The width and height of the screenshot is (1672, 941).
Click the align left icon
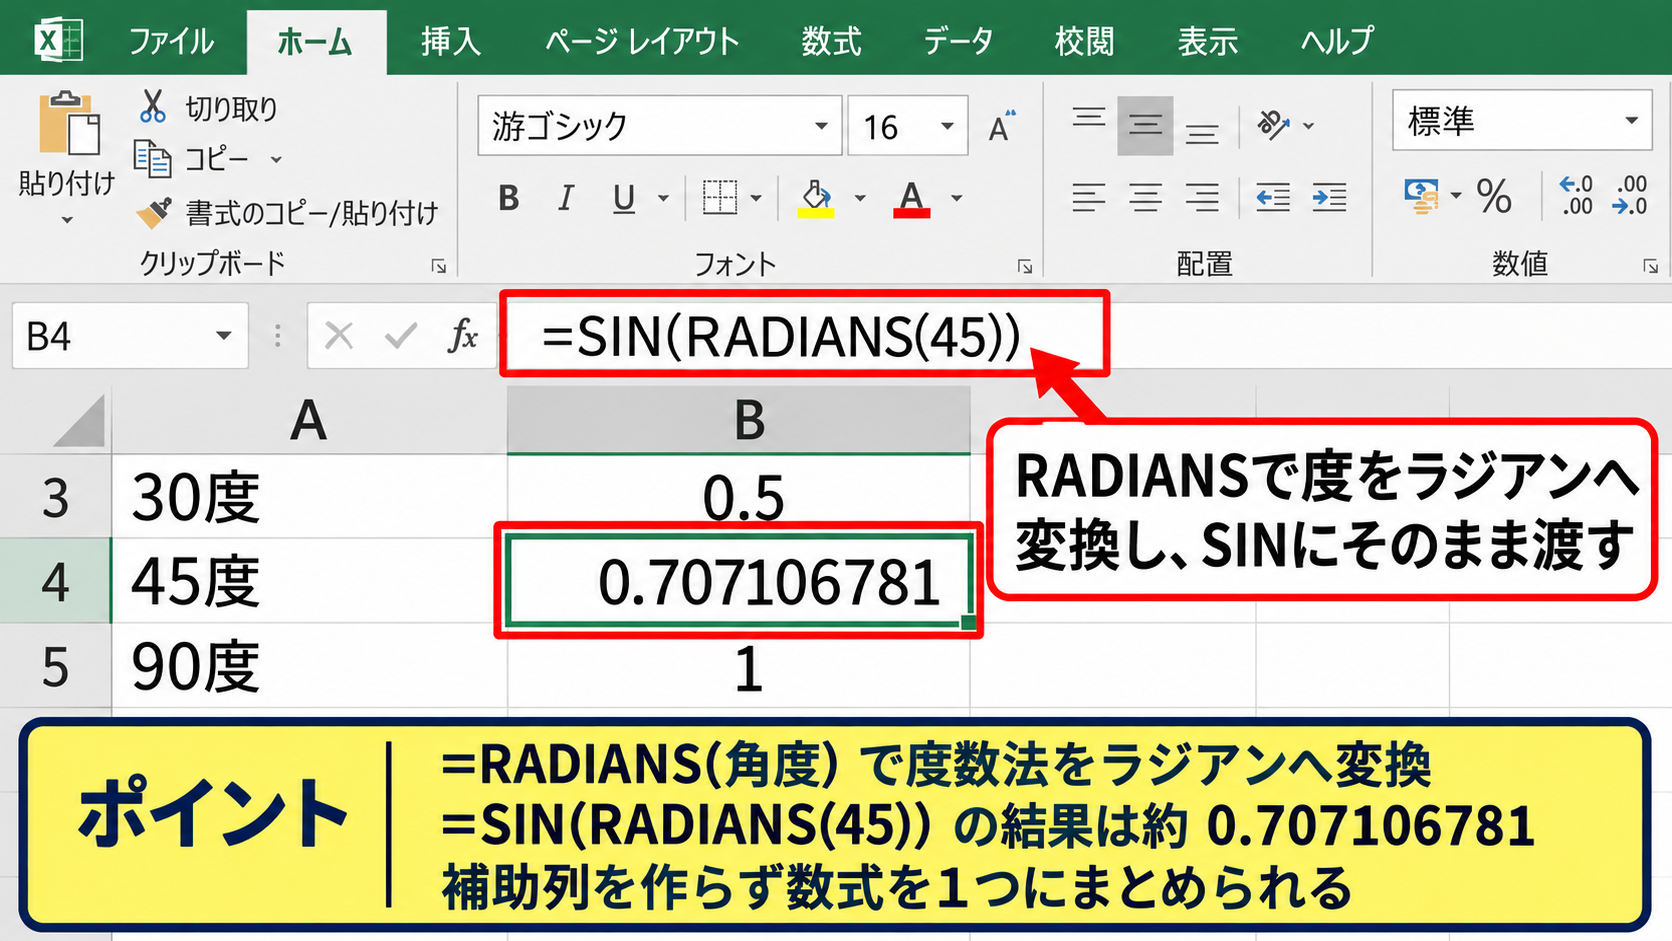[x=1089, y=197]
